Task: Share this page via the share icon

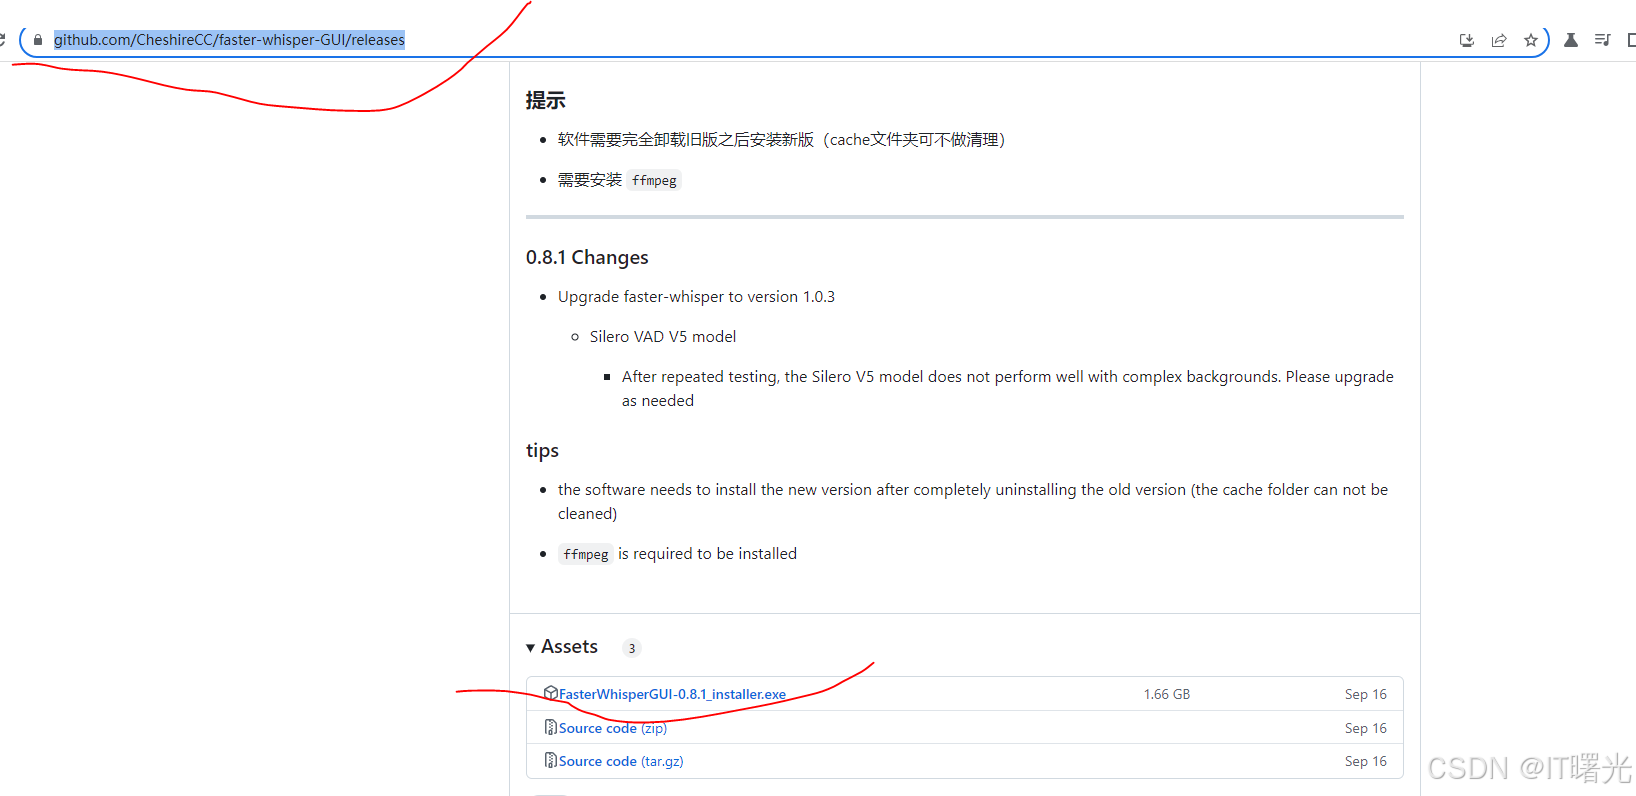Action: click(1499, 40)
